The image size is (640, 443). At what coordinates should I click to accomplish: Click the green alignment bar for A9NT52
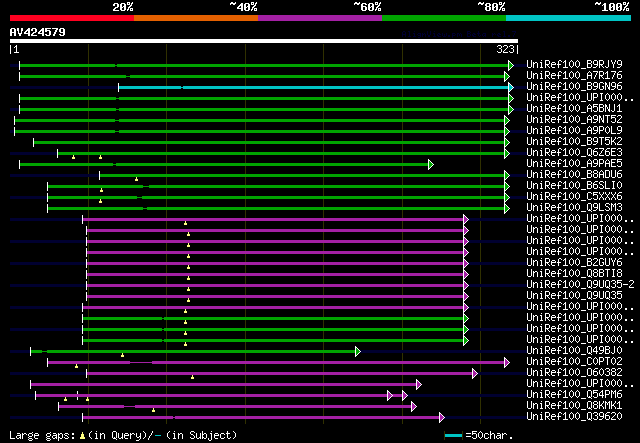(x=260, y=120)
